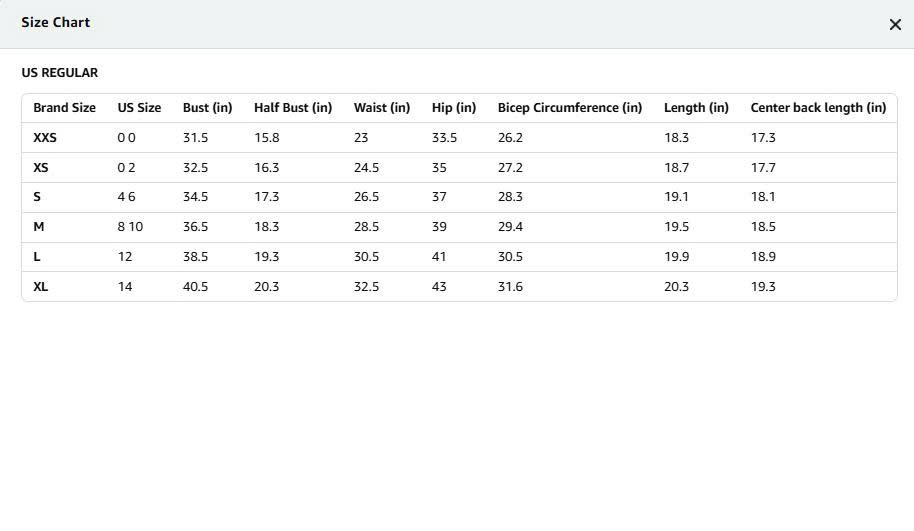Image resolution: width=914 pixels, height=531 pixels.
Task: Click the XXS brand size row
Action: (45, 138)
